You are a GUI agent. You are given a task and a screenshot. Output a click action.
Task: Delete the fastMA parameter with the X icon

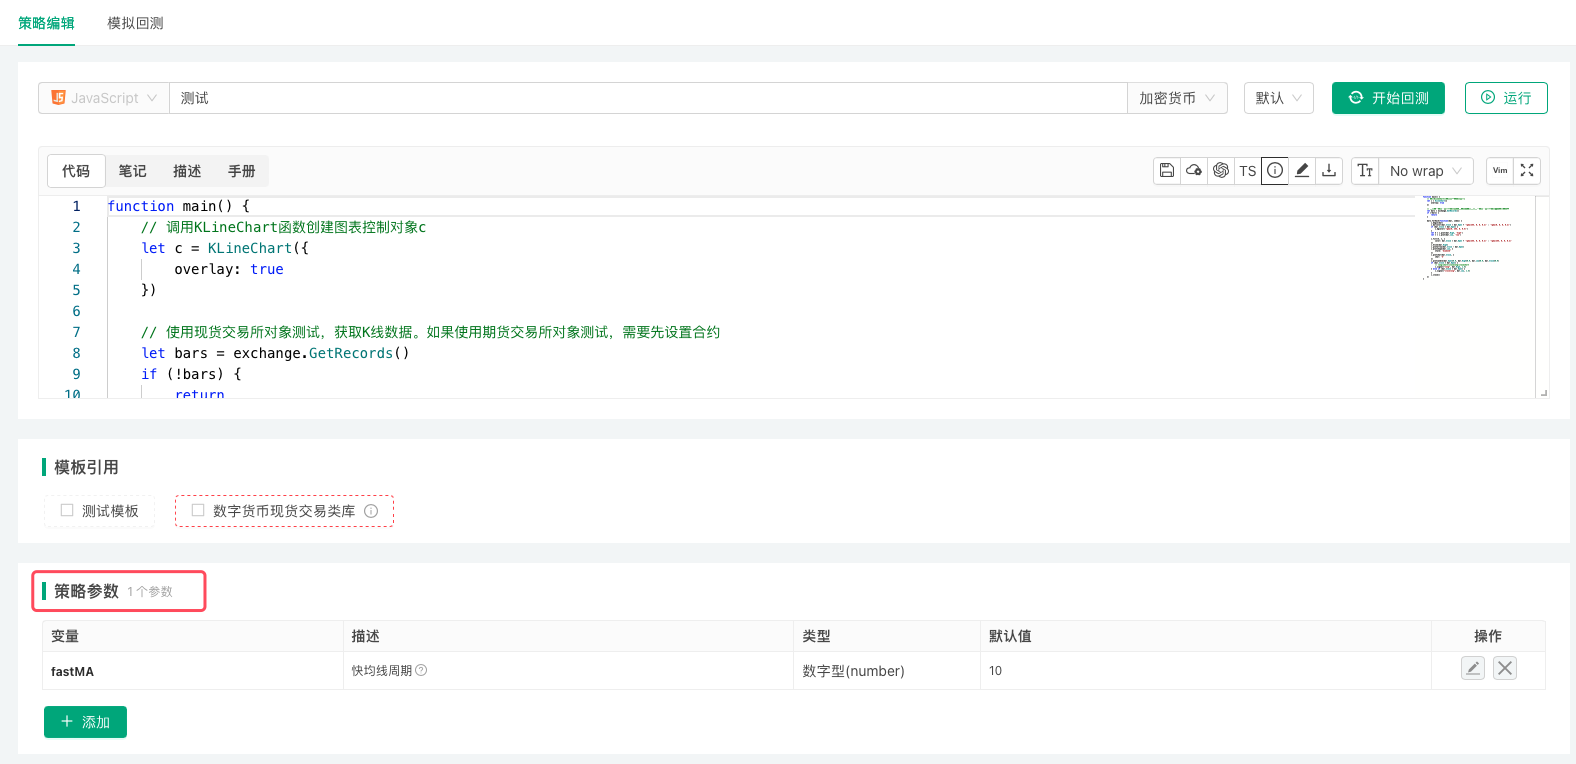pyautogui.click(x=1505, y=668)
